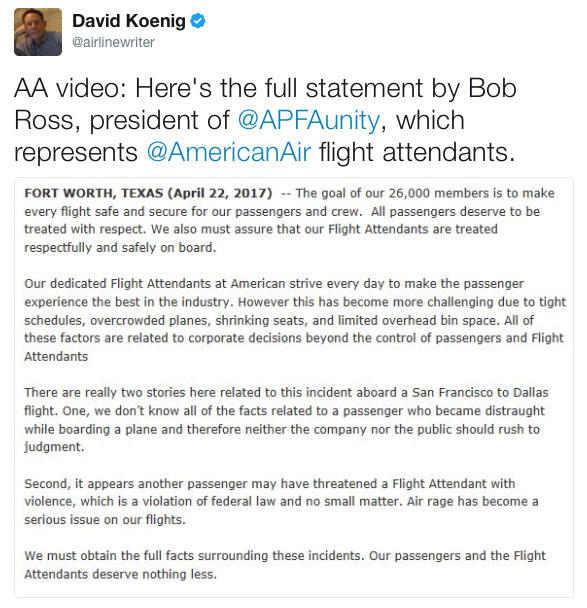Open David Koenig's profile photo
The width and height of the screenshot is (587, 608).
[38, 32]
